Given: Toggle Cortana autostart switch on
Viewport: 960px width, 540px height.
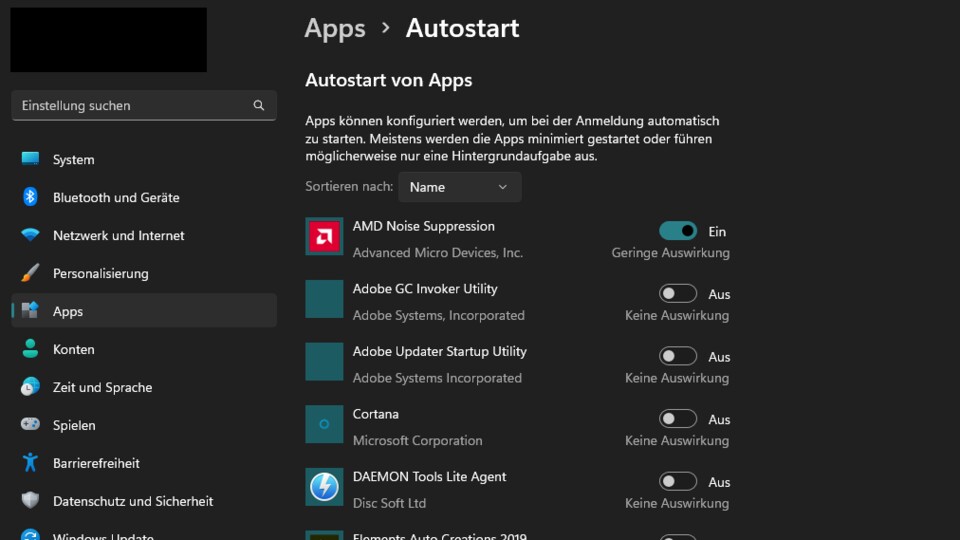Looking at the screenshot, I should tap(678, 419).
